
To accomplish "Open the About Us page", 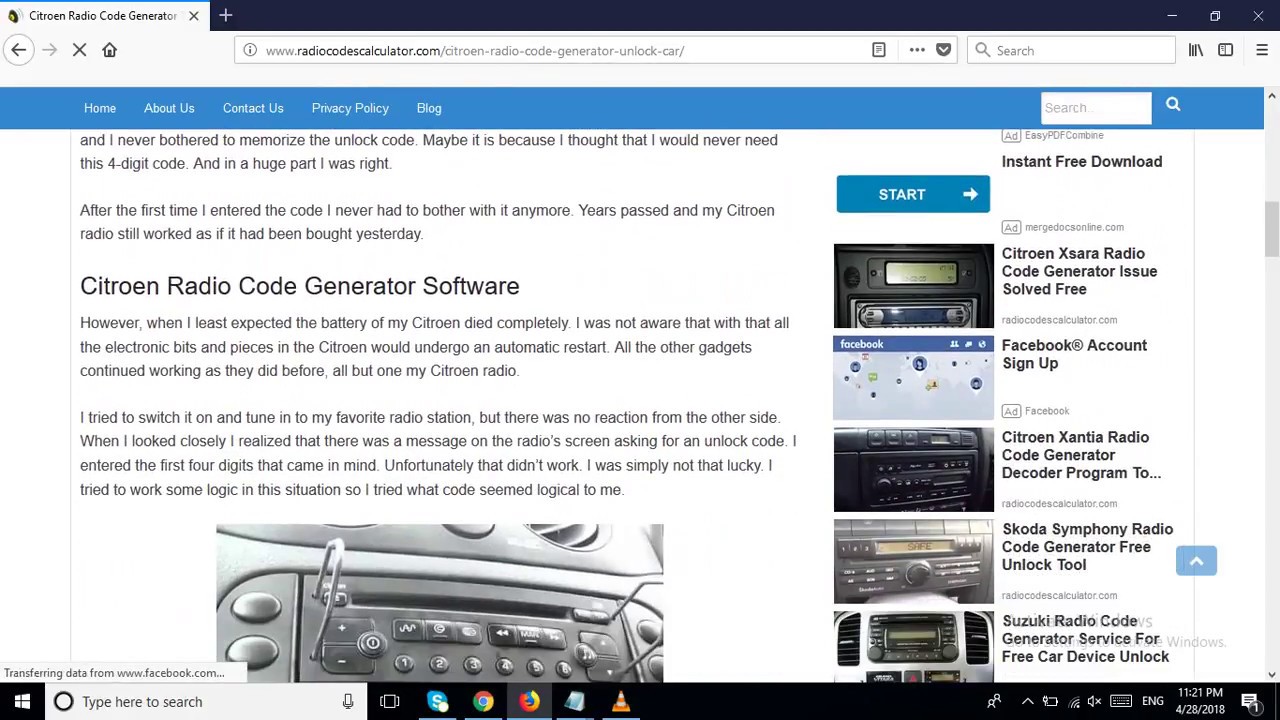I will 169,108.
